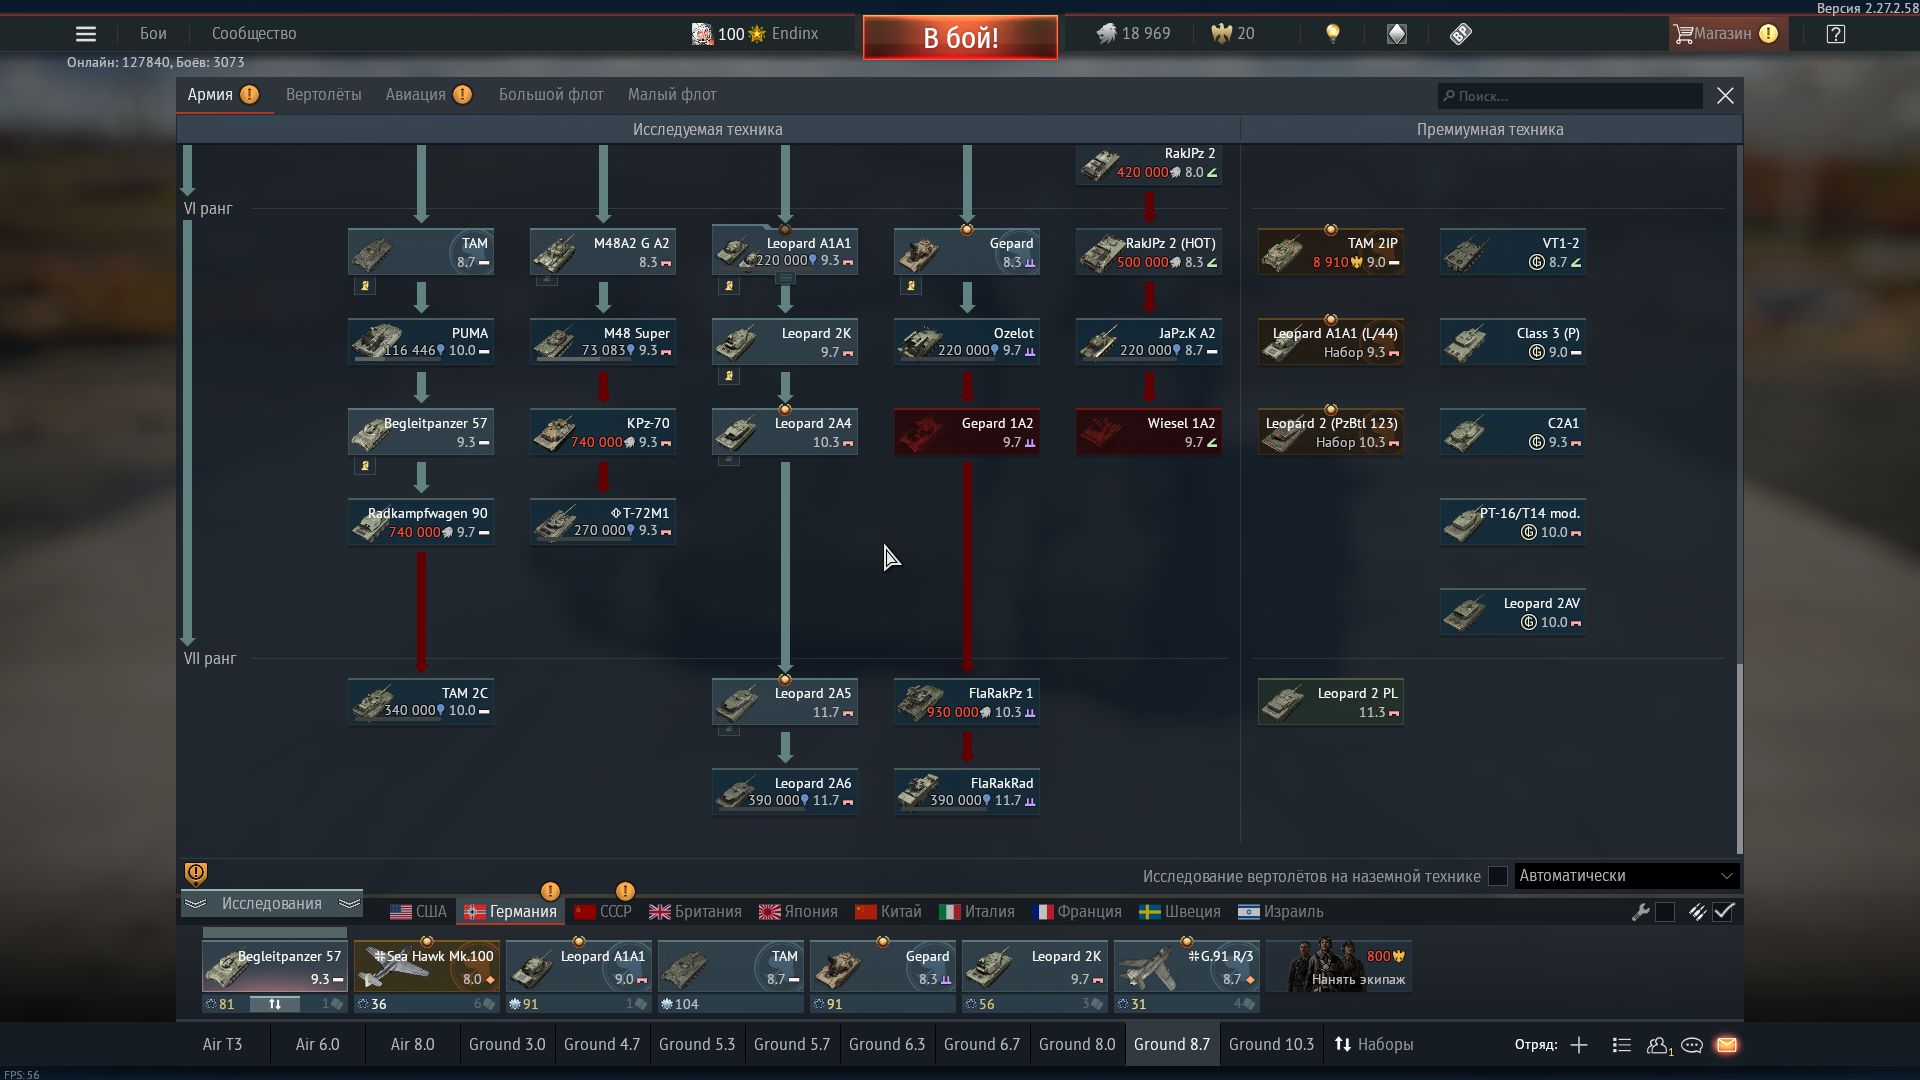1920x1080 pixels.
Task: Open the Автоматически dropdown
Action: click(x=1627, y=876)
